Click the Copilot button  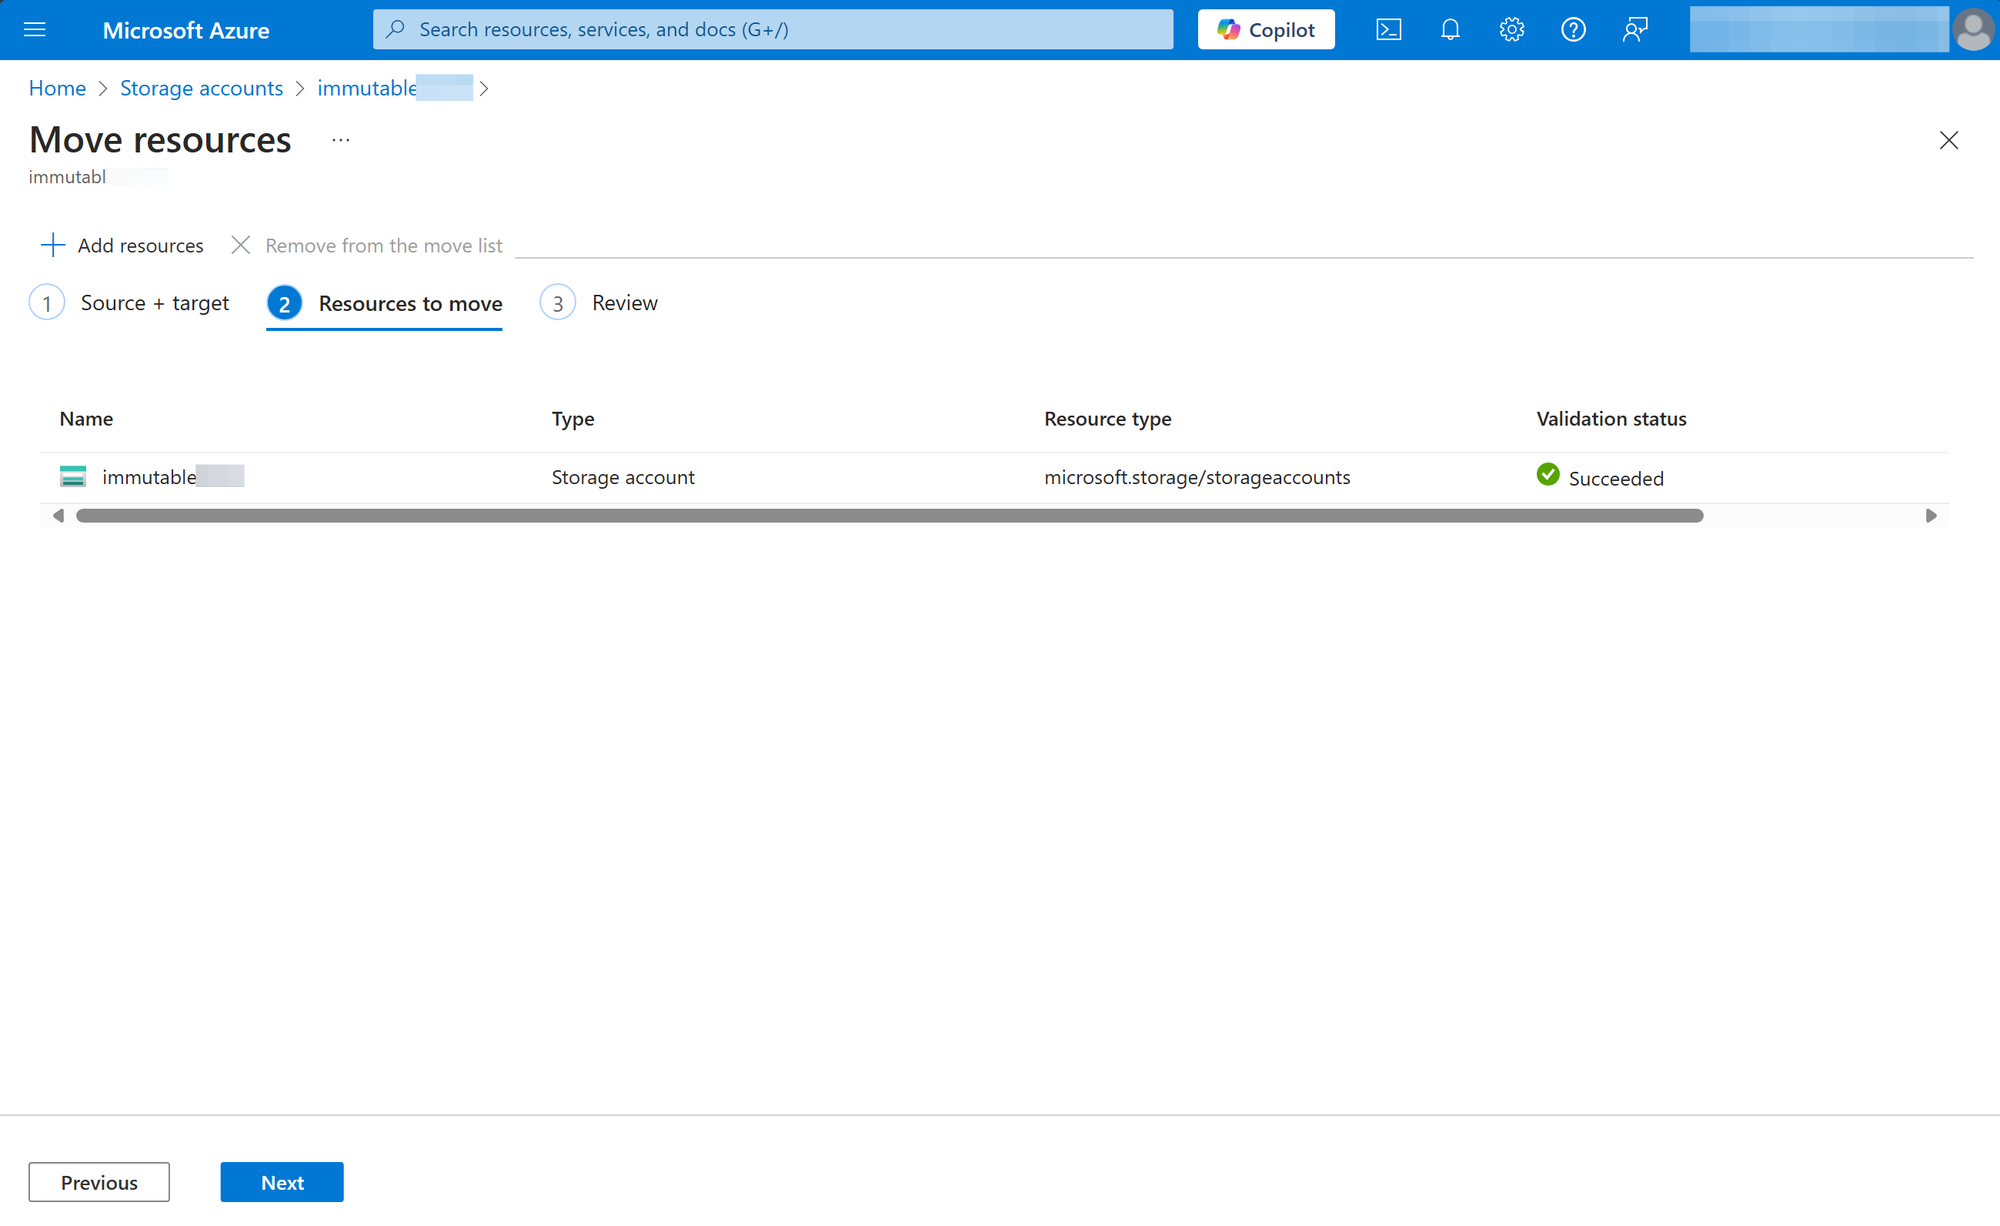pos(1266,30)
